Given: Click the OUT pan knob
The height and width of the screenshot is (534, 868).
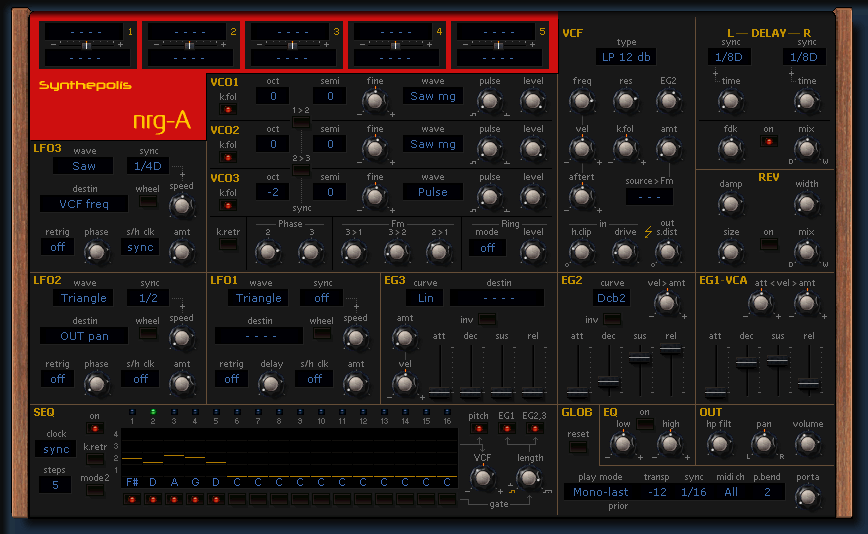Looking at the screenshot, I should (x=764, y=443).
